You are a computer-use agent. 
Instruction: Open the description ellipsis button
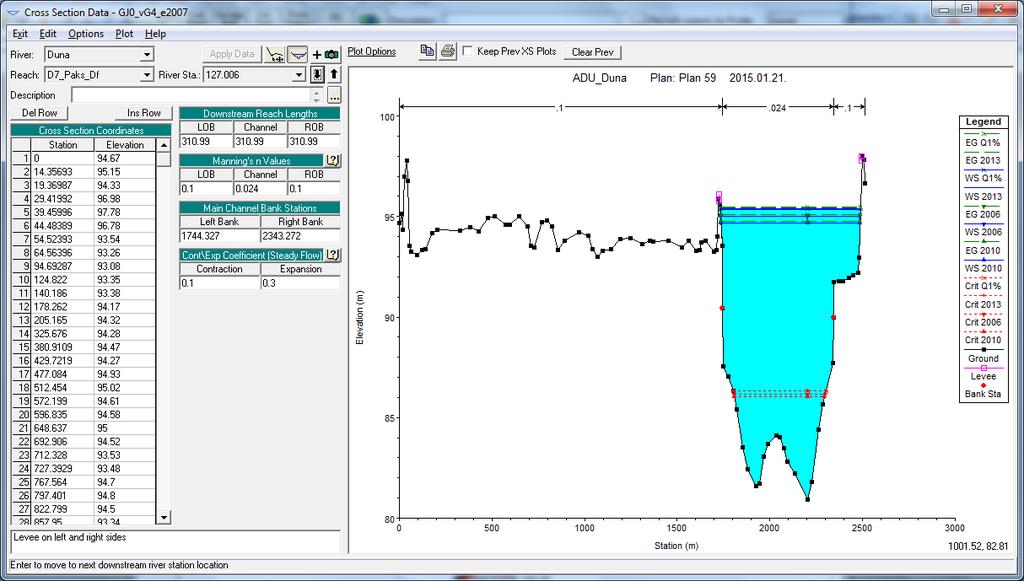[334, 95]
